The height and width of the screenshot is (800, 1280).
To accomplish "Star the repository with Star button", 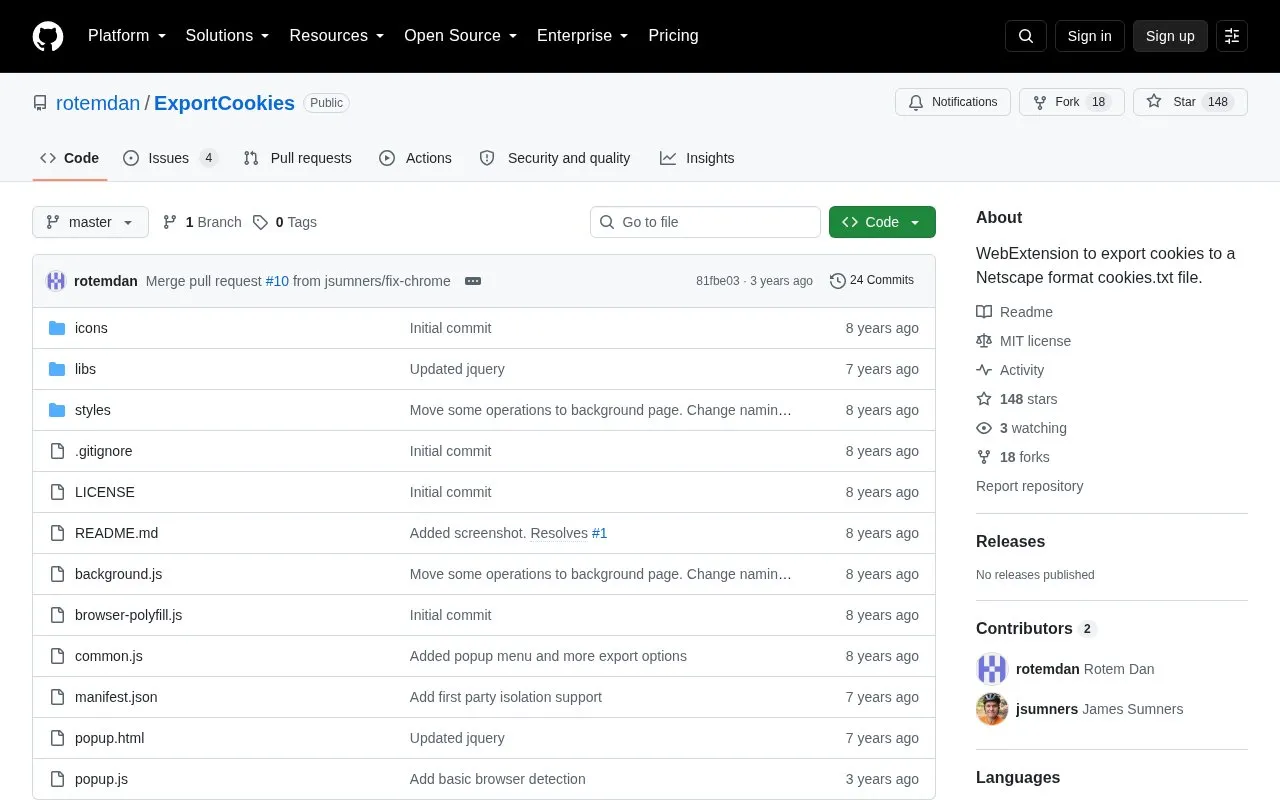I will (1190, 102).
